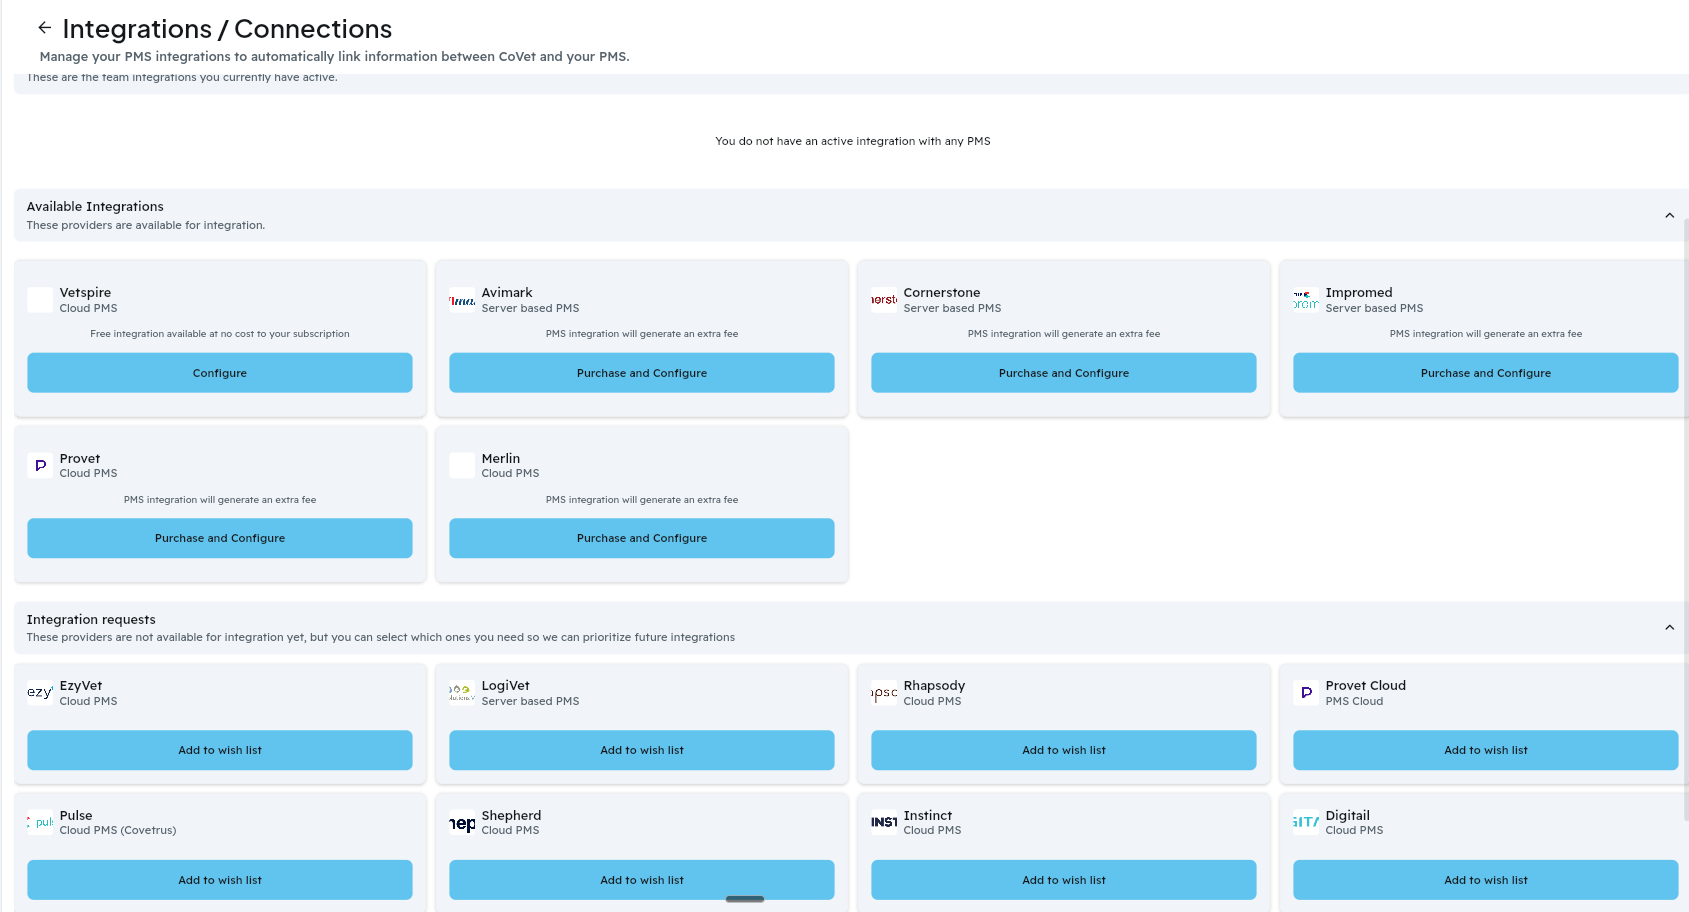Click the 'no active integration with any PMS' message
Screen dimensions: 1689x912
click(853, 141)
